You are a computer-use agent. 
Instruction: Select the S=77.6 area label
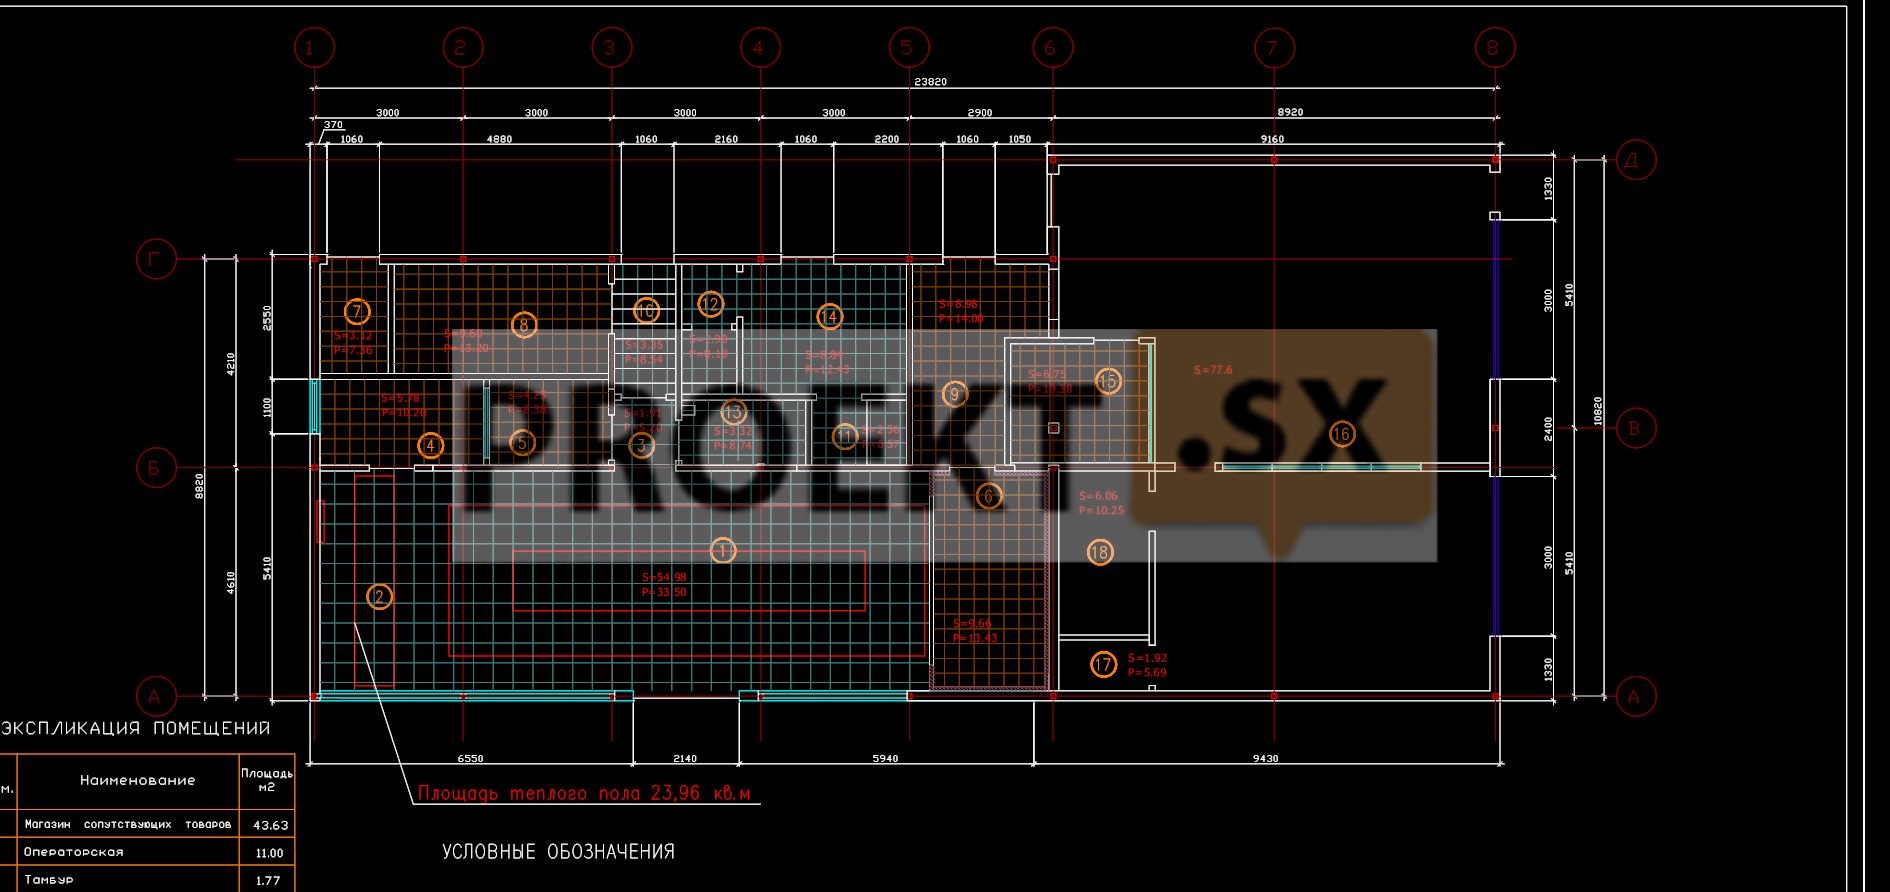click(x=1212, y=370)
